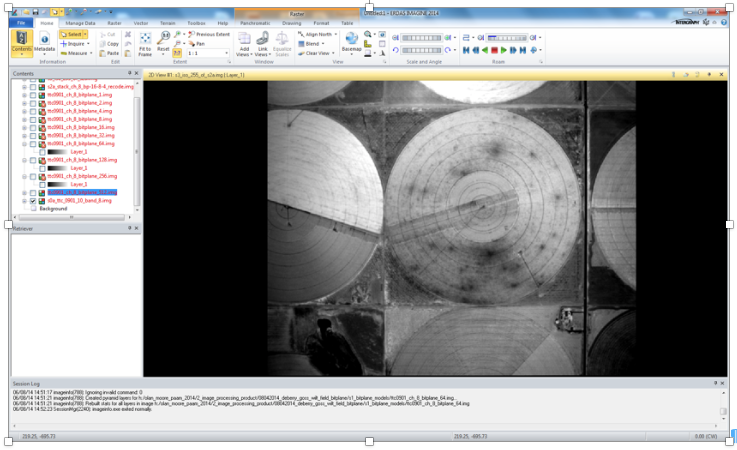The width and height of the screenshot is (737, 450).
Task: Adjust the roam speed slider
Action: point(507,38)
